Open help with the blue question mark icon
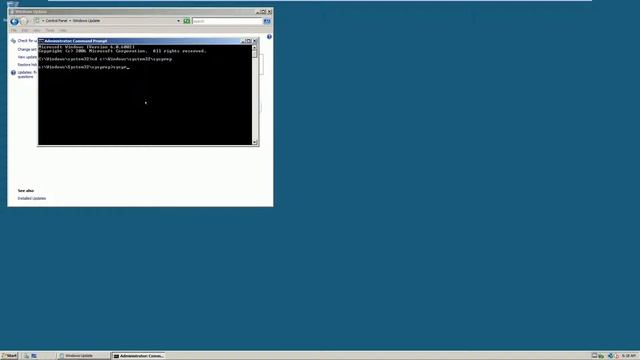Screen dimensions: 640x360 [269, 37]
